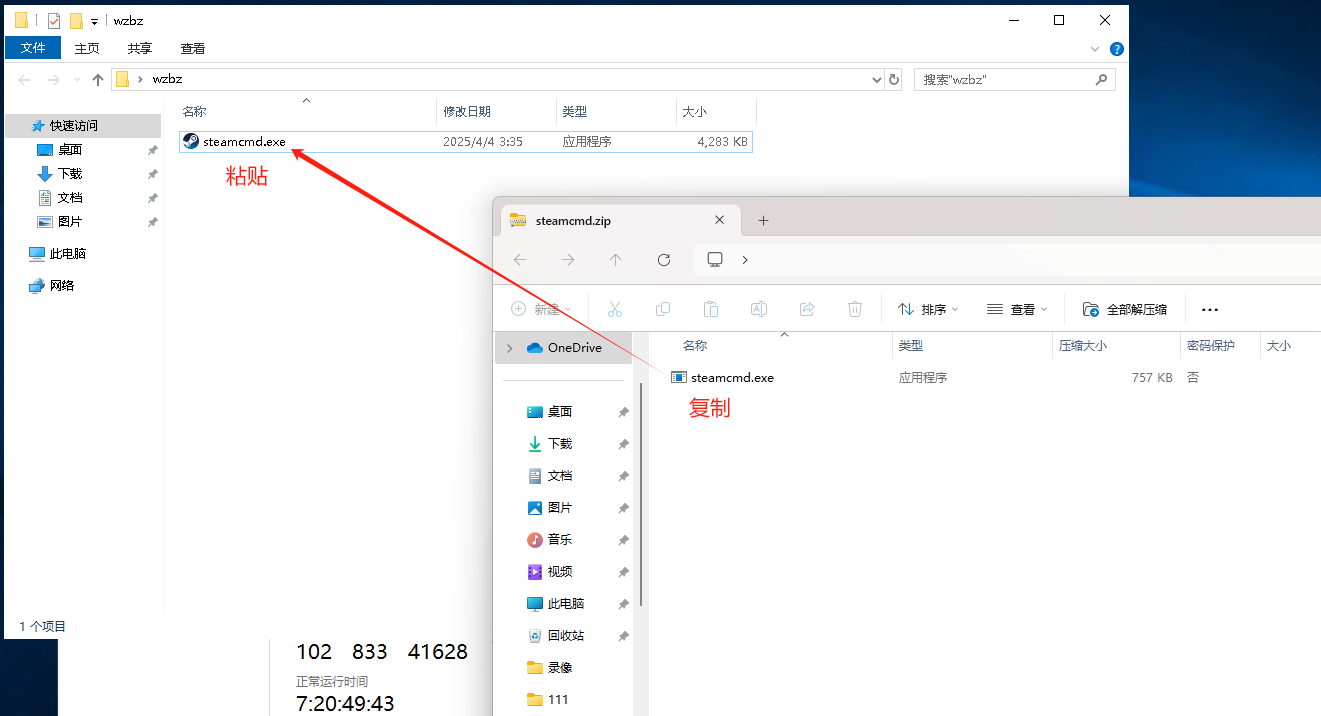Screen dimensions: 1321x716
Task: Select steamcmd.exe in the wzbz folder window
Action: coord(466,142)
